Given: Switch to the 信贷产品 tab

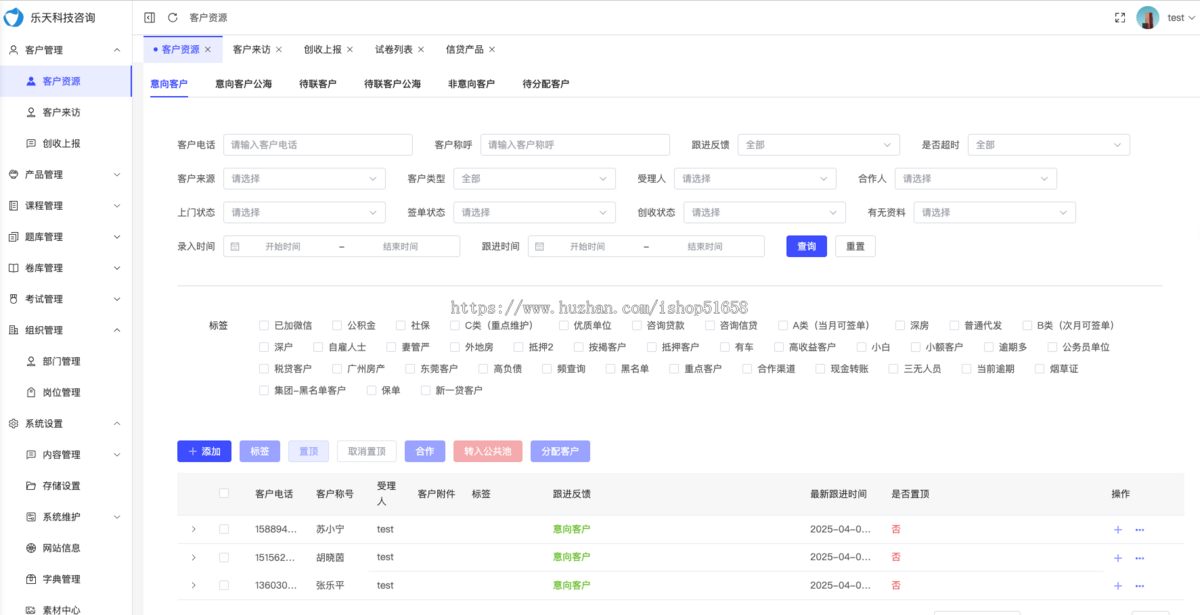Looking at the screenshot, I should pos(465,48).
